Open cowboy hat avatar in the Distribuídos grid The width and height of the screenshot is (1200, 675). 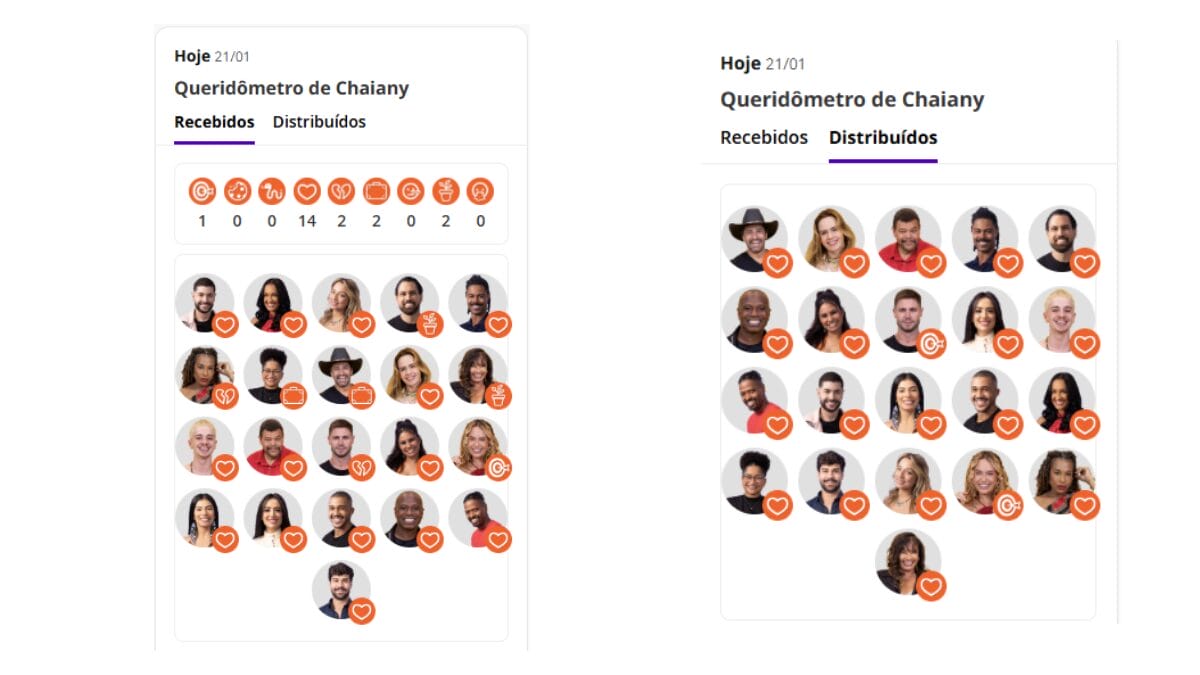pyautogui.click(x=754, y=239)
